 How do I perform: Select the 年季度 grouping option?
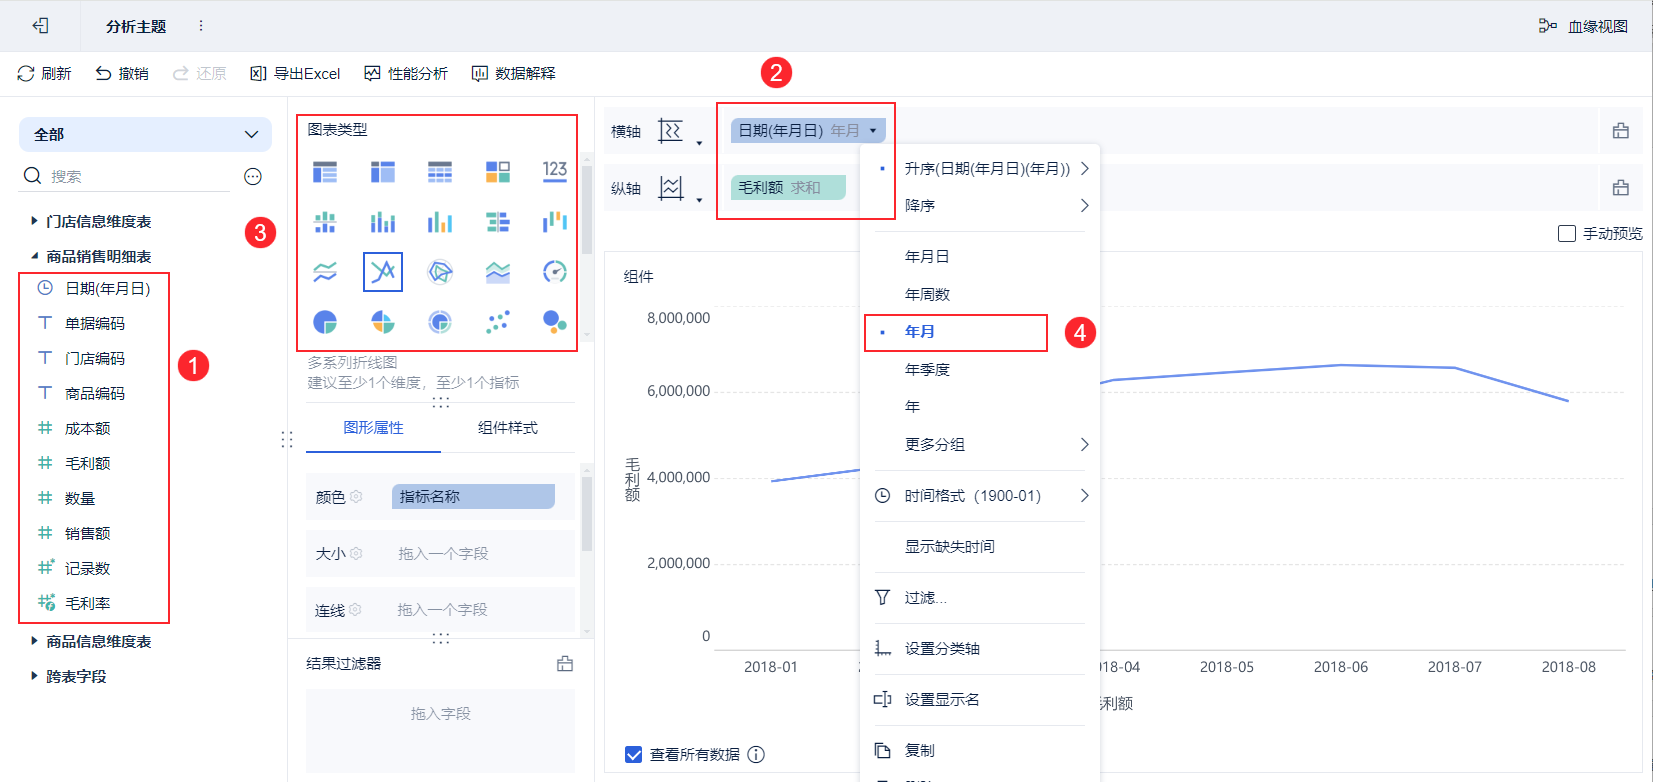click(x=927, y=369)
